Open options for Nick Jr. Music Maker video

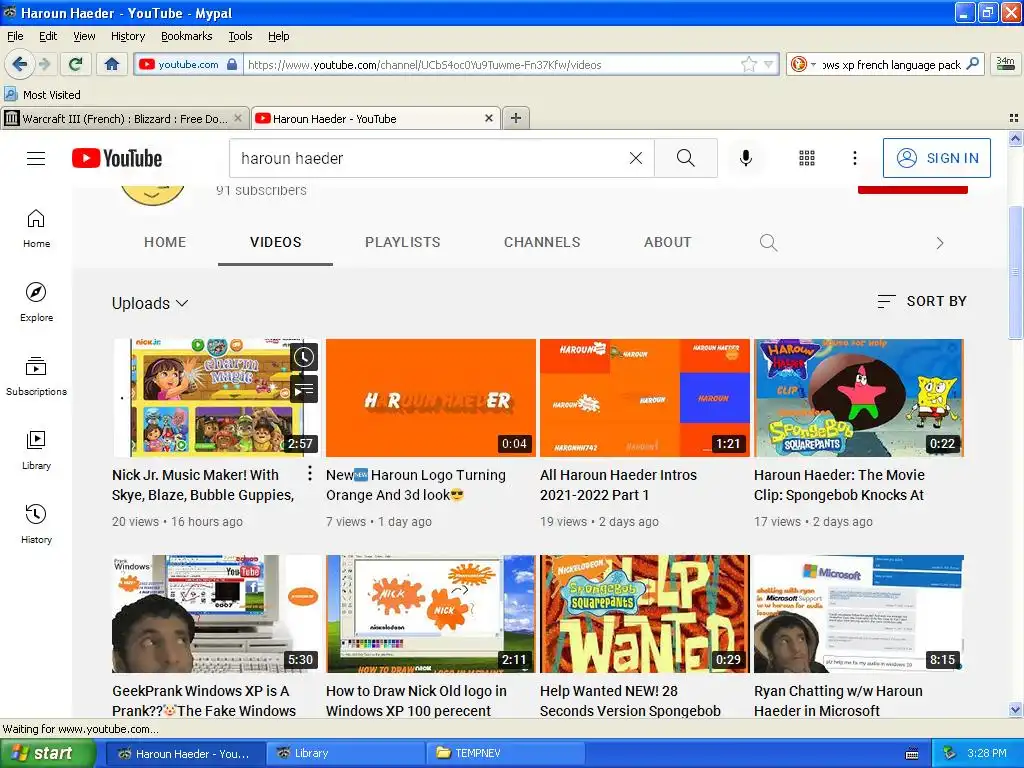point(310,474)
